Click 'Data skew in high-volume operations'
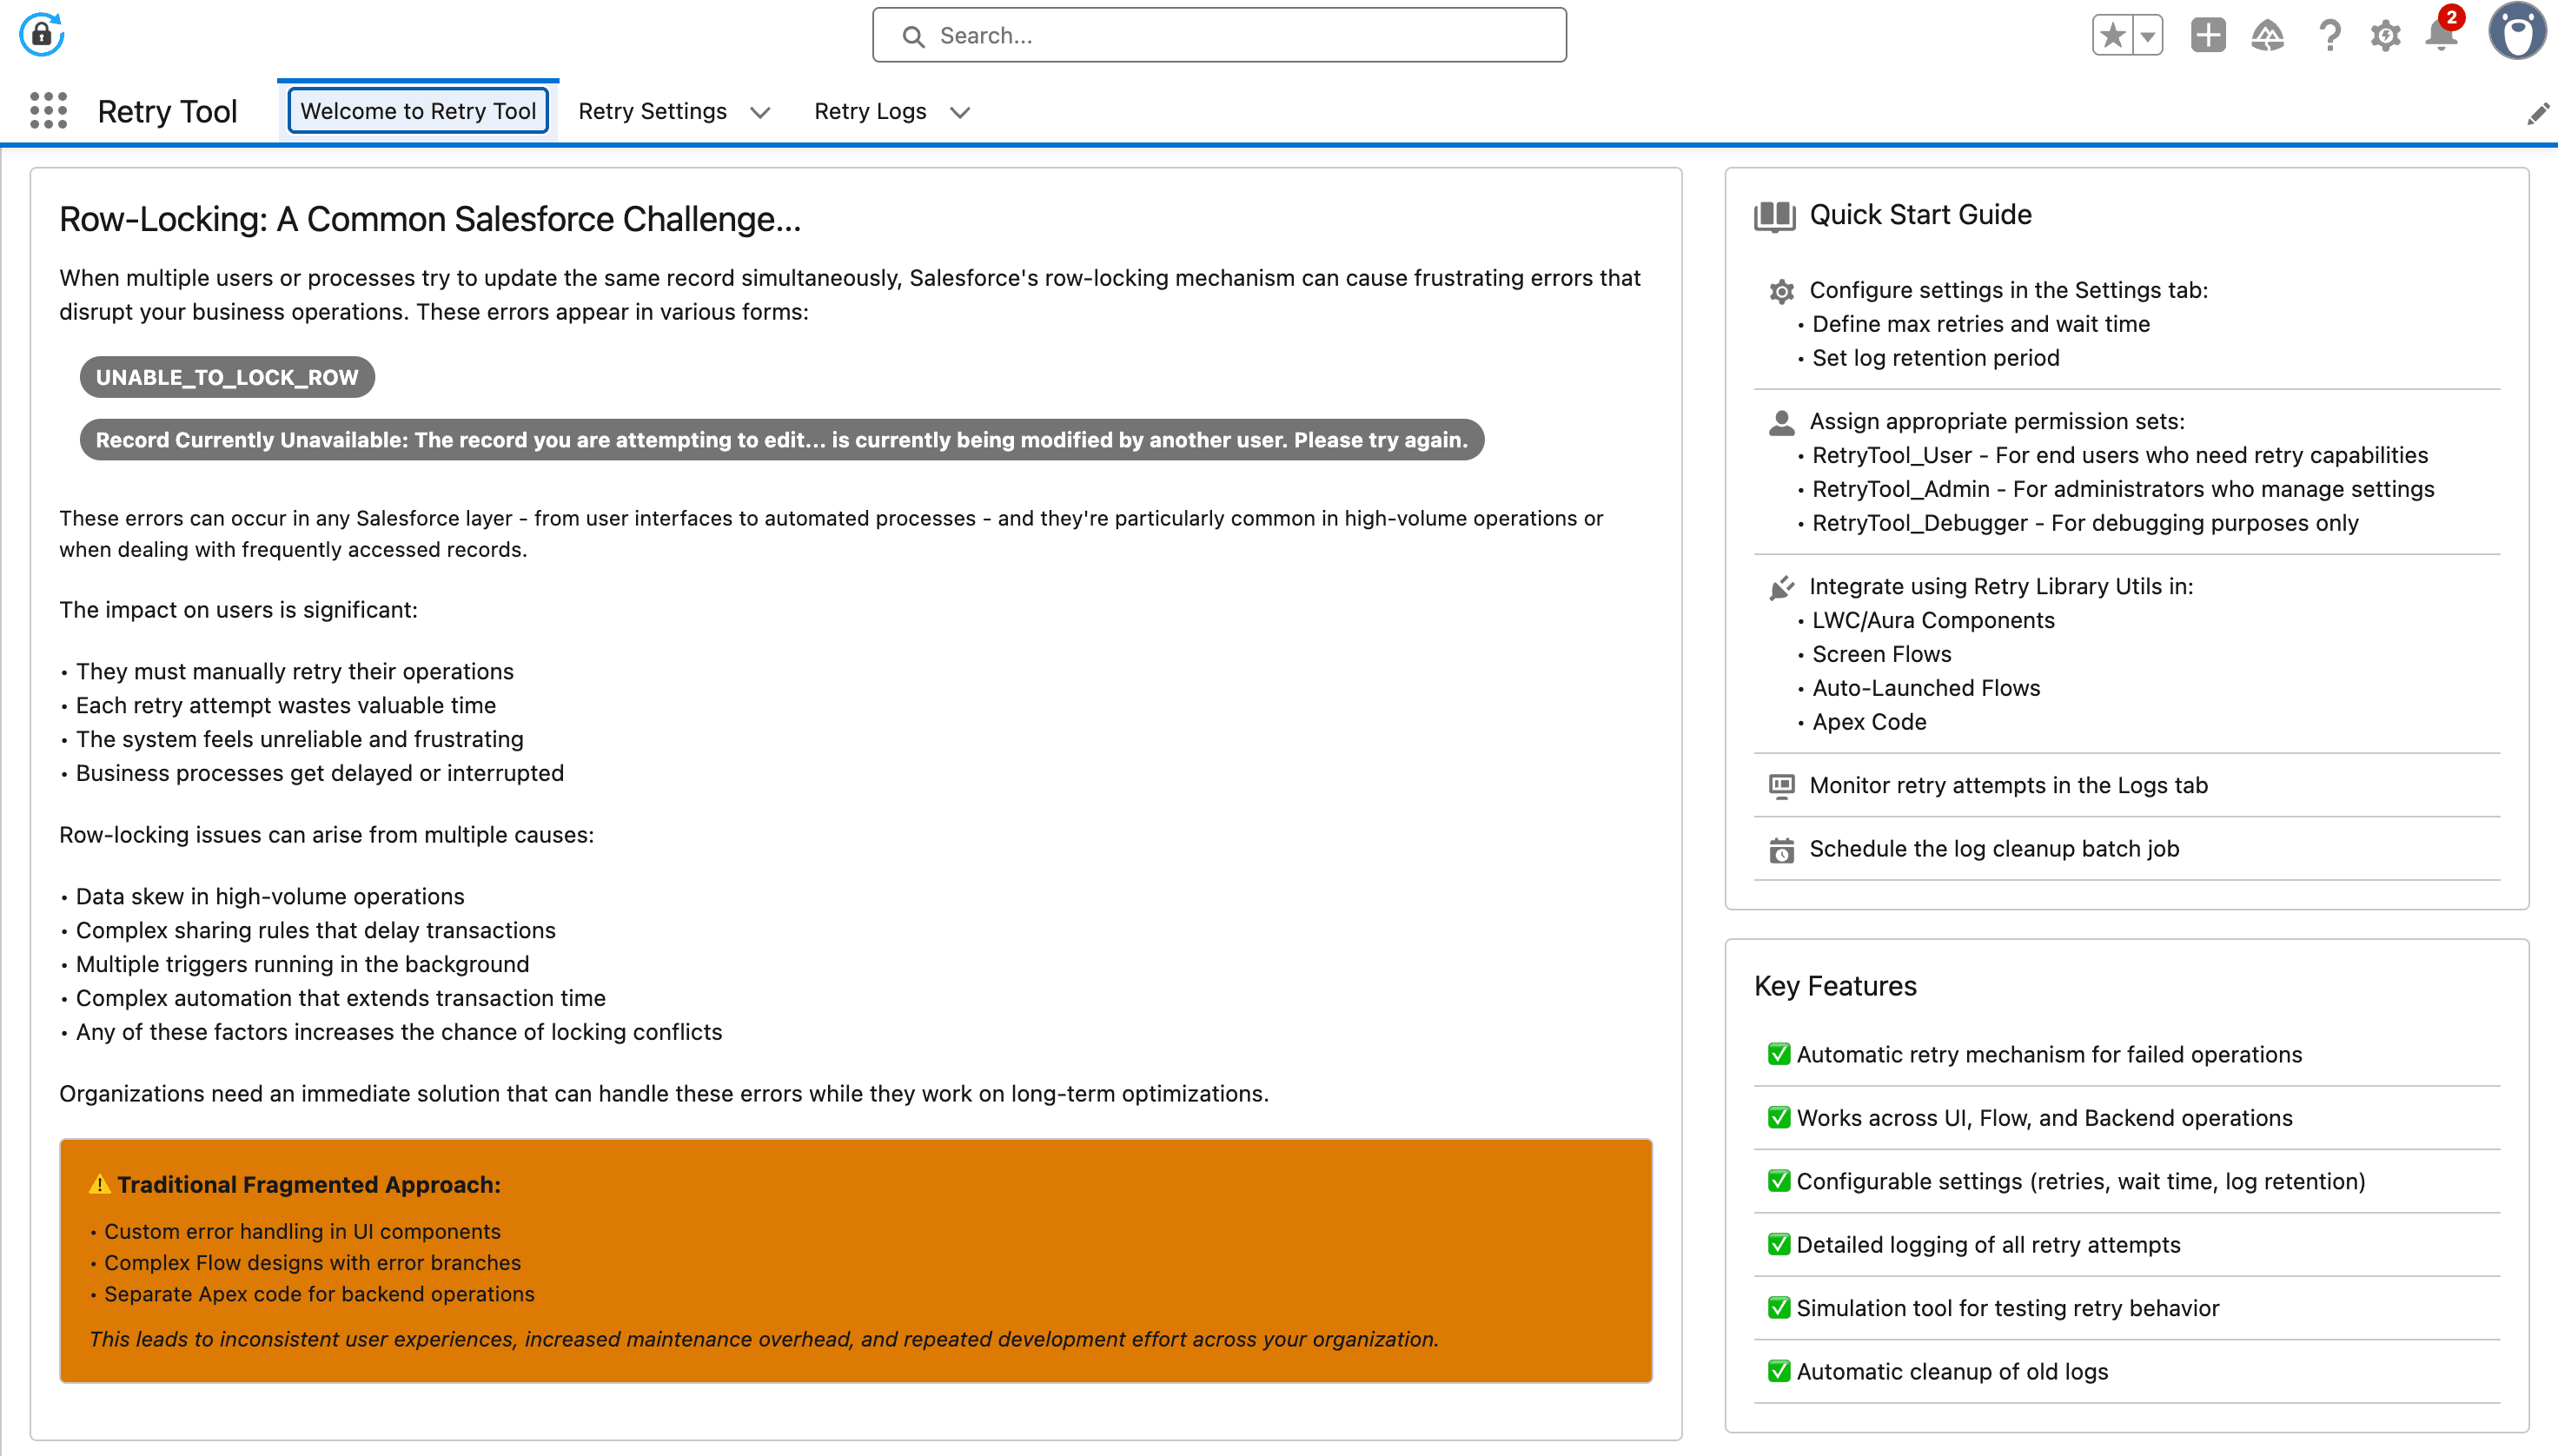The height and width of the screenshot is (1456, 2558). coord(270,896)
